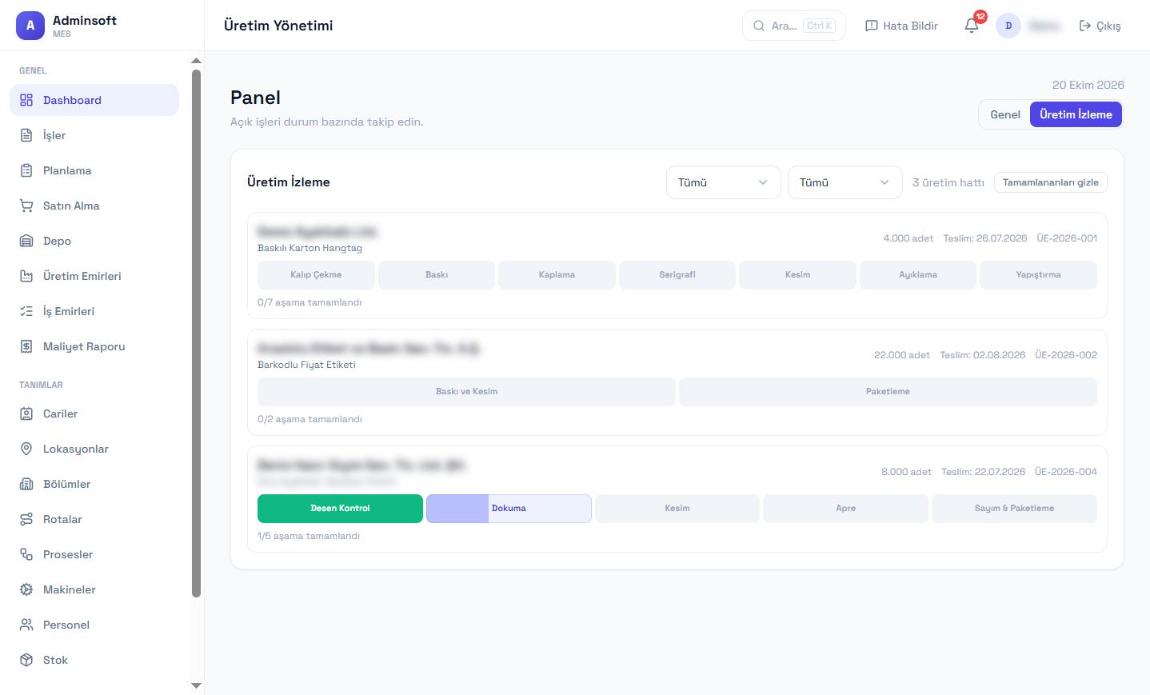1150x695 pixels.
Task: Click the Apre stage
Action: coord(846,508)
